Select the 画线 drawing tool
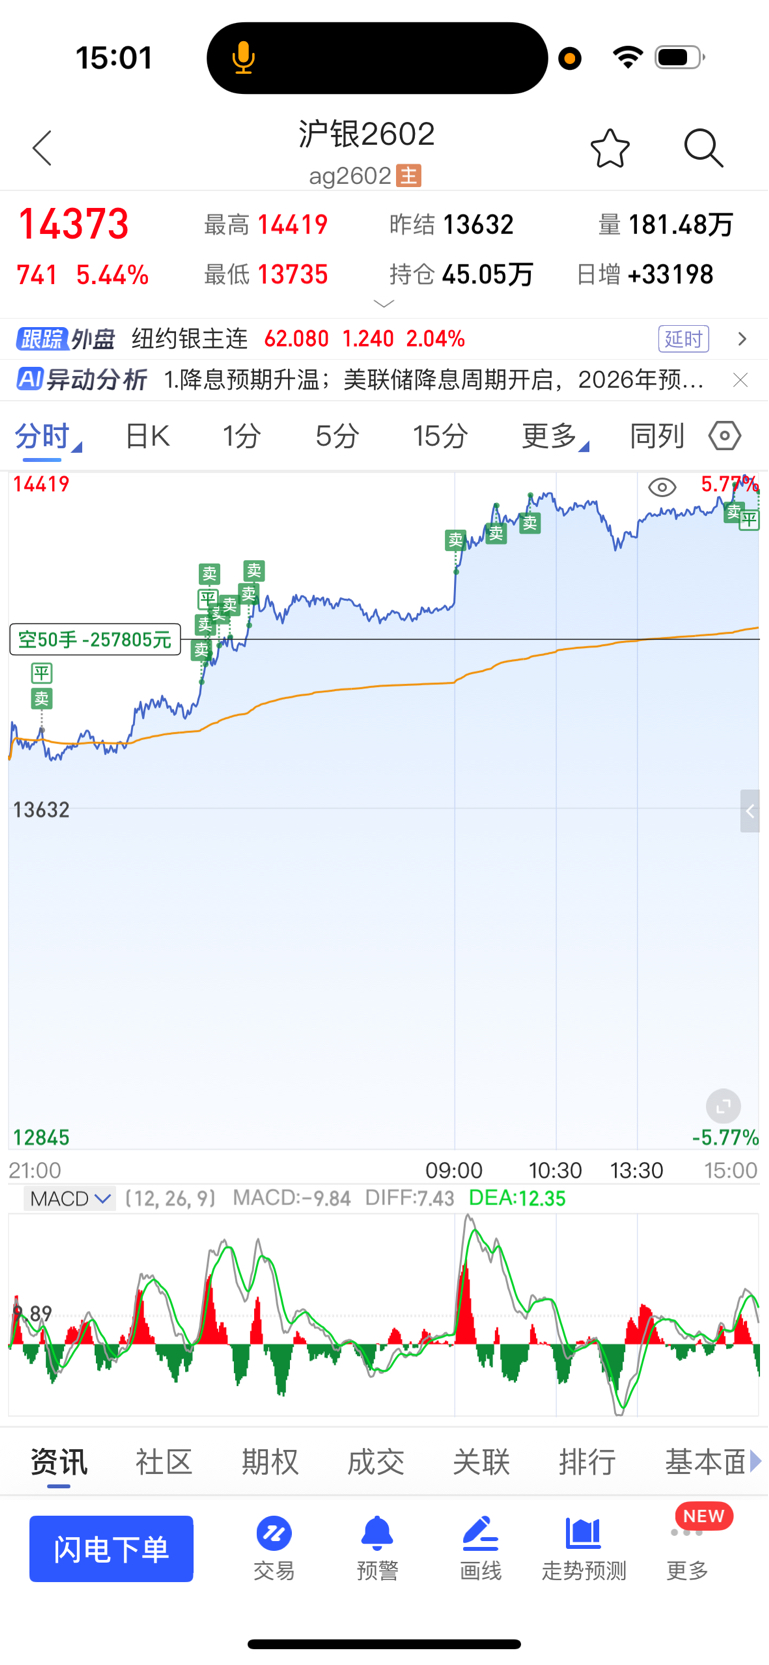Screen dimensions: 769x1665 [480, 1547]
